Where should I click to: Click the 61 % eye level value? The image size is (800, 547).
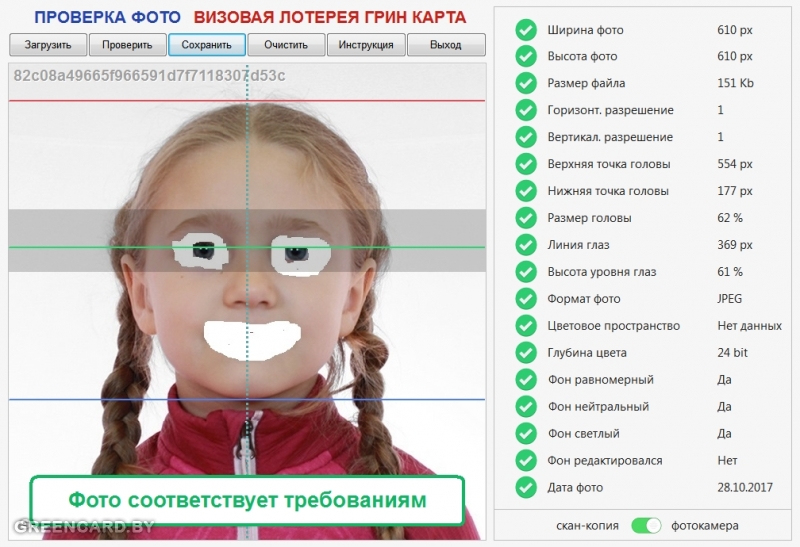pyautogui.click(x=730, y=272)
